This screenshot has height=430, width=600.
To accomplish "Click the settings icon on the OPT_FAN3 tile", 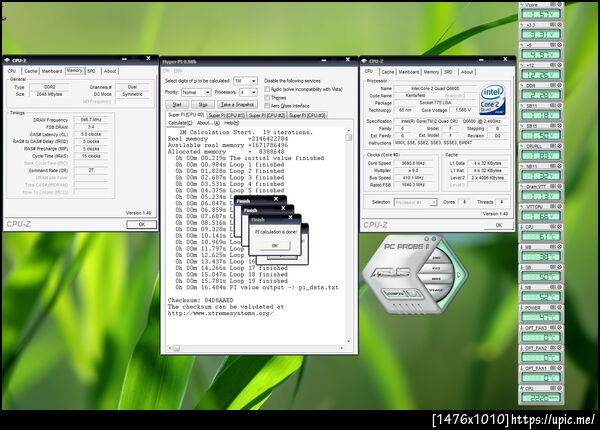I will pos(553,328).
